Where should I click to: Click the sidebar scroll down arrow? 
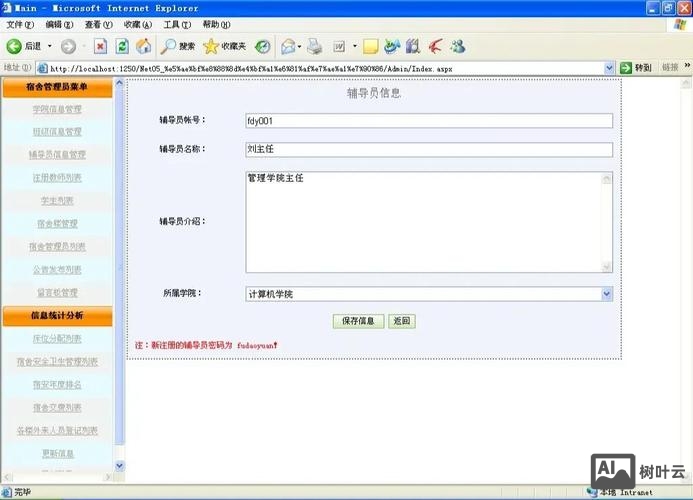coord(119,466)
